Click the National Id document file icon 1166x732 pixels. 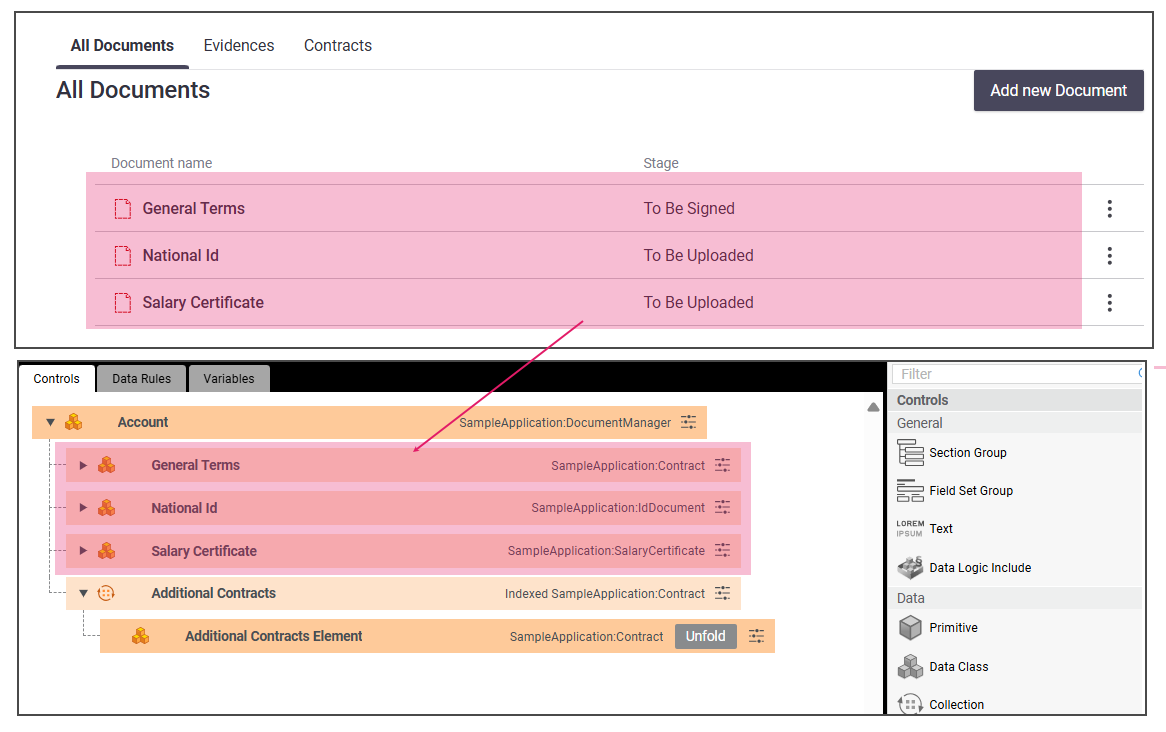click(123, 256)
